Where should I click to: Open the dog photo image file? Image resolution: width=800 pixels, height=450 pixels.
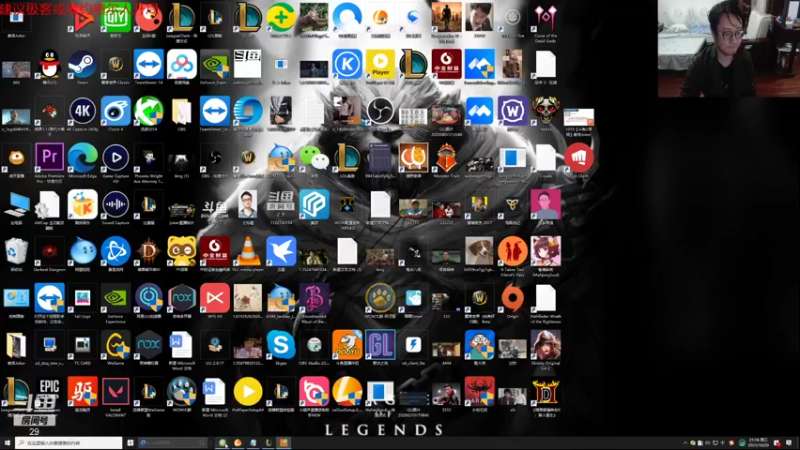click(x=479, y=251)
